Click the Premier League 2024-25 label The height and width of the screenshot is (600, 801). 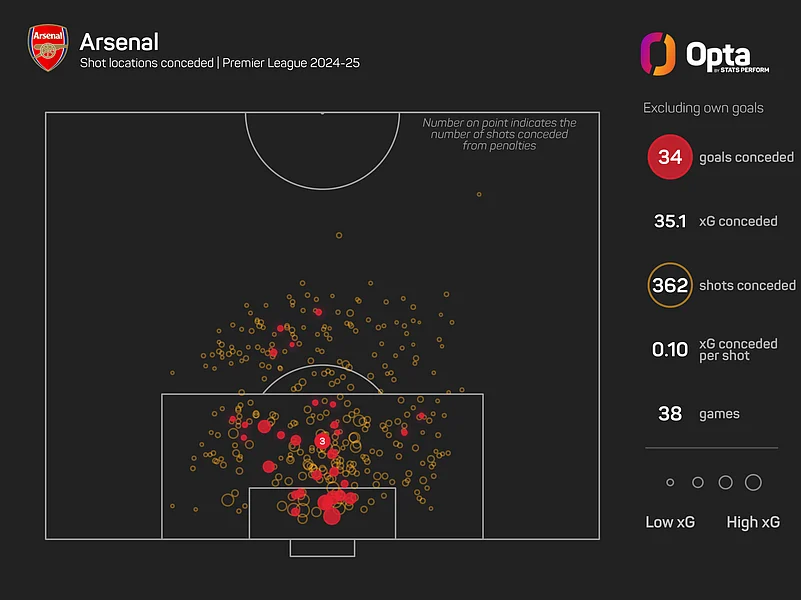(x=291, y=63)
